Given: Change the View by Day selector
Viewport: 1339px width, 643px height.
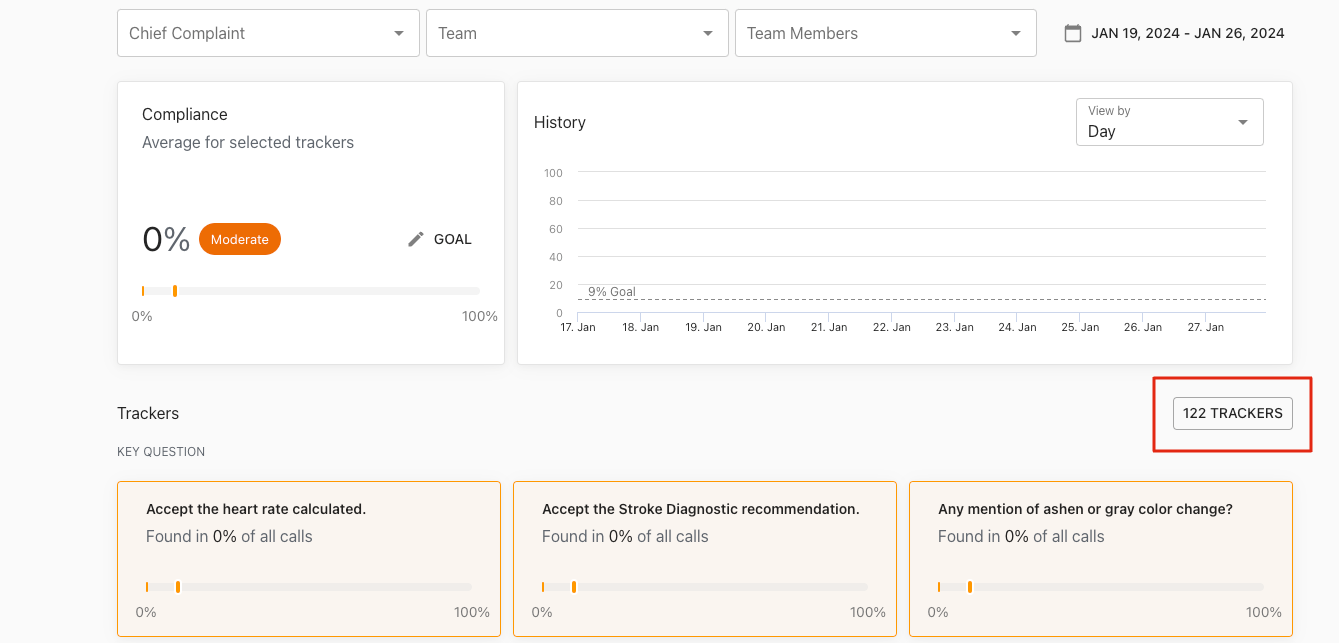Looking at the screenshot, I should tap(1169, 122).
